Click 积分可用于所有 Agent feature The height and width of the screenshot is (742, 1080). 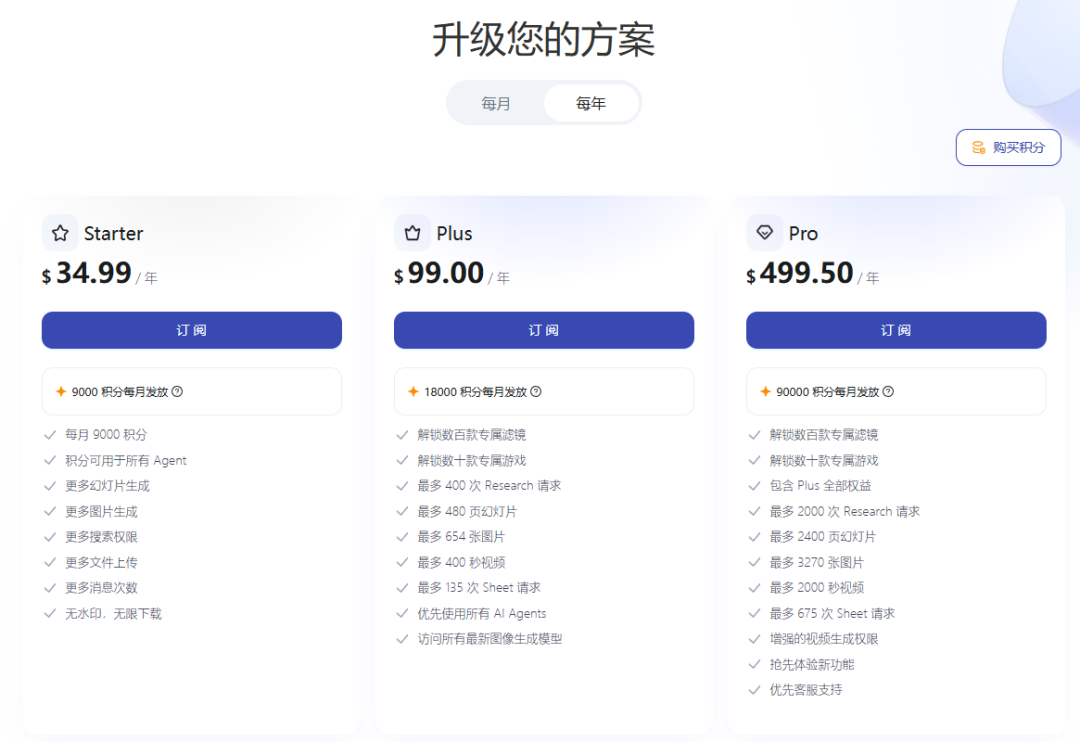coord(126,460)
